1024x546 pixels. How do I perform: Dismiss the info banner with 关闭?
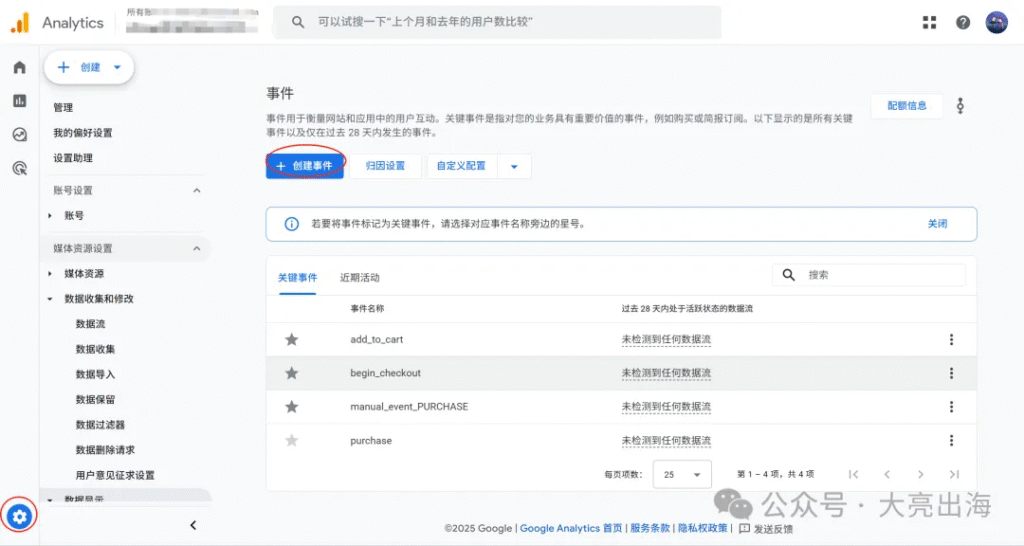click(937, 224)
